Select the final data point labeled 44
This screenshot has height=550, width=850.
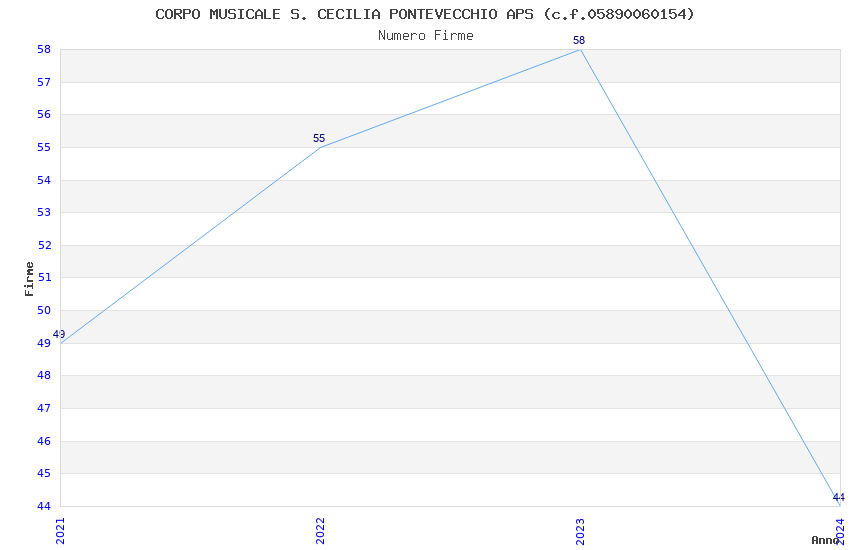pos(839,505)
